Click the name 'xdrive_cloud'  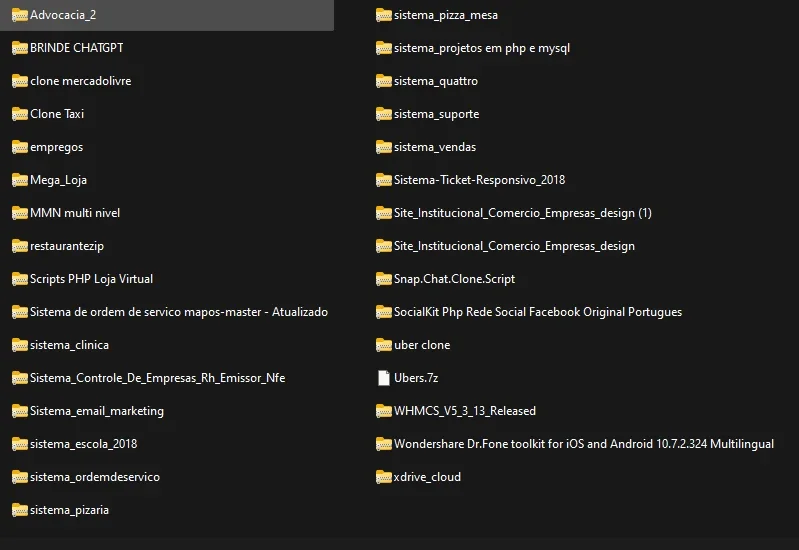point(427,477)
